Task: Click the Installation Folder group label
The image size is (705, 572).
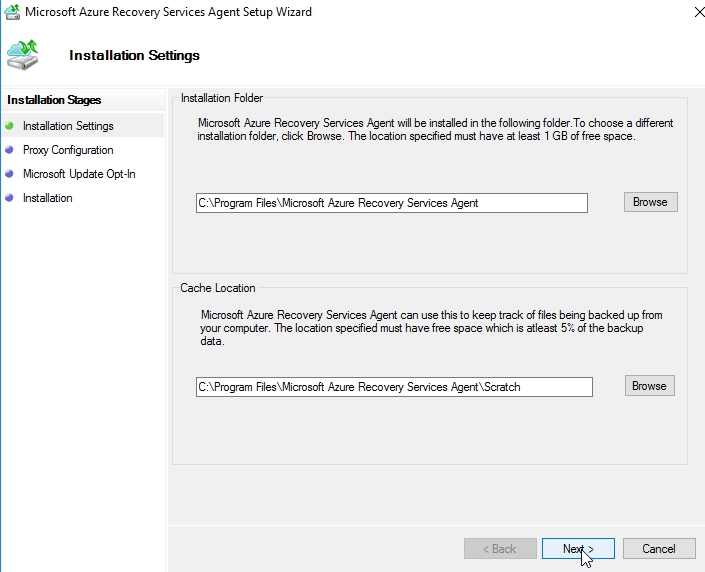Action: click(x=222, y=98)
